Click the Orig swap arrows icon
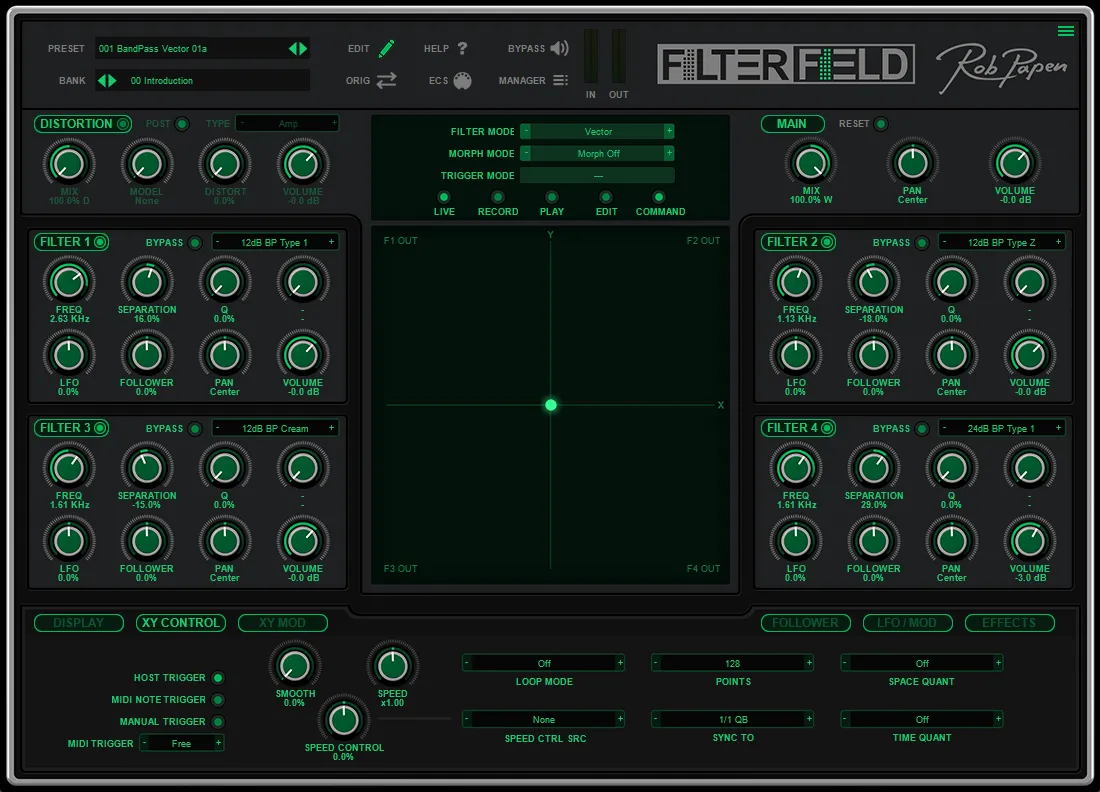This screenshot has height=792, width=1100. (387, 81)
